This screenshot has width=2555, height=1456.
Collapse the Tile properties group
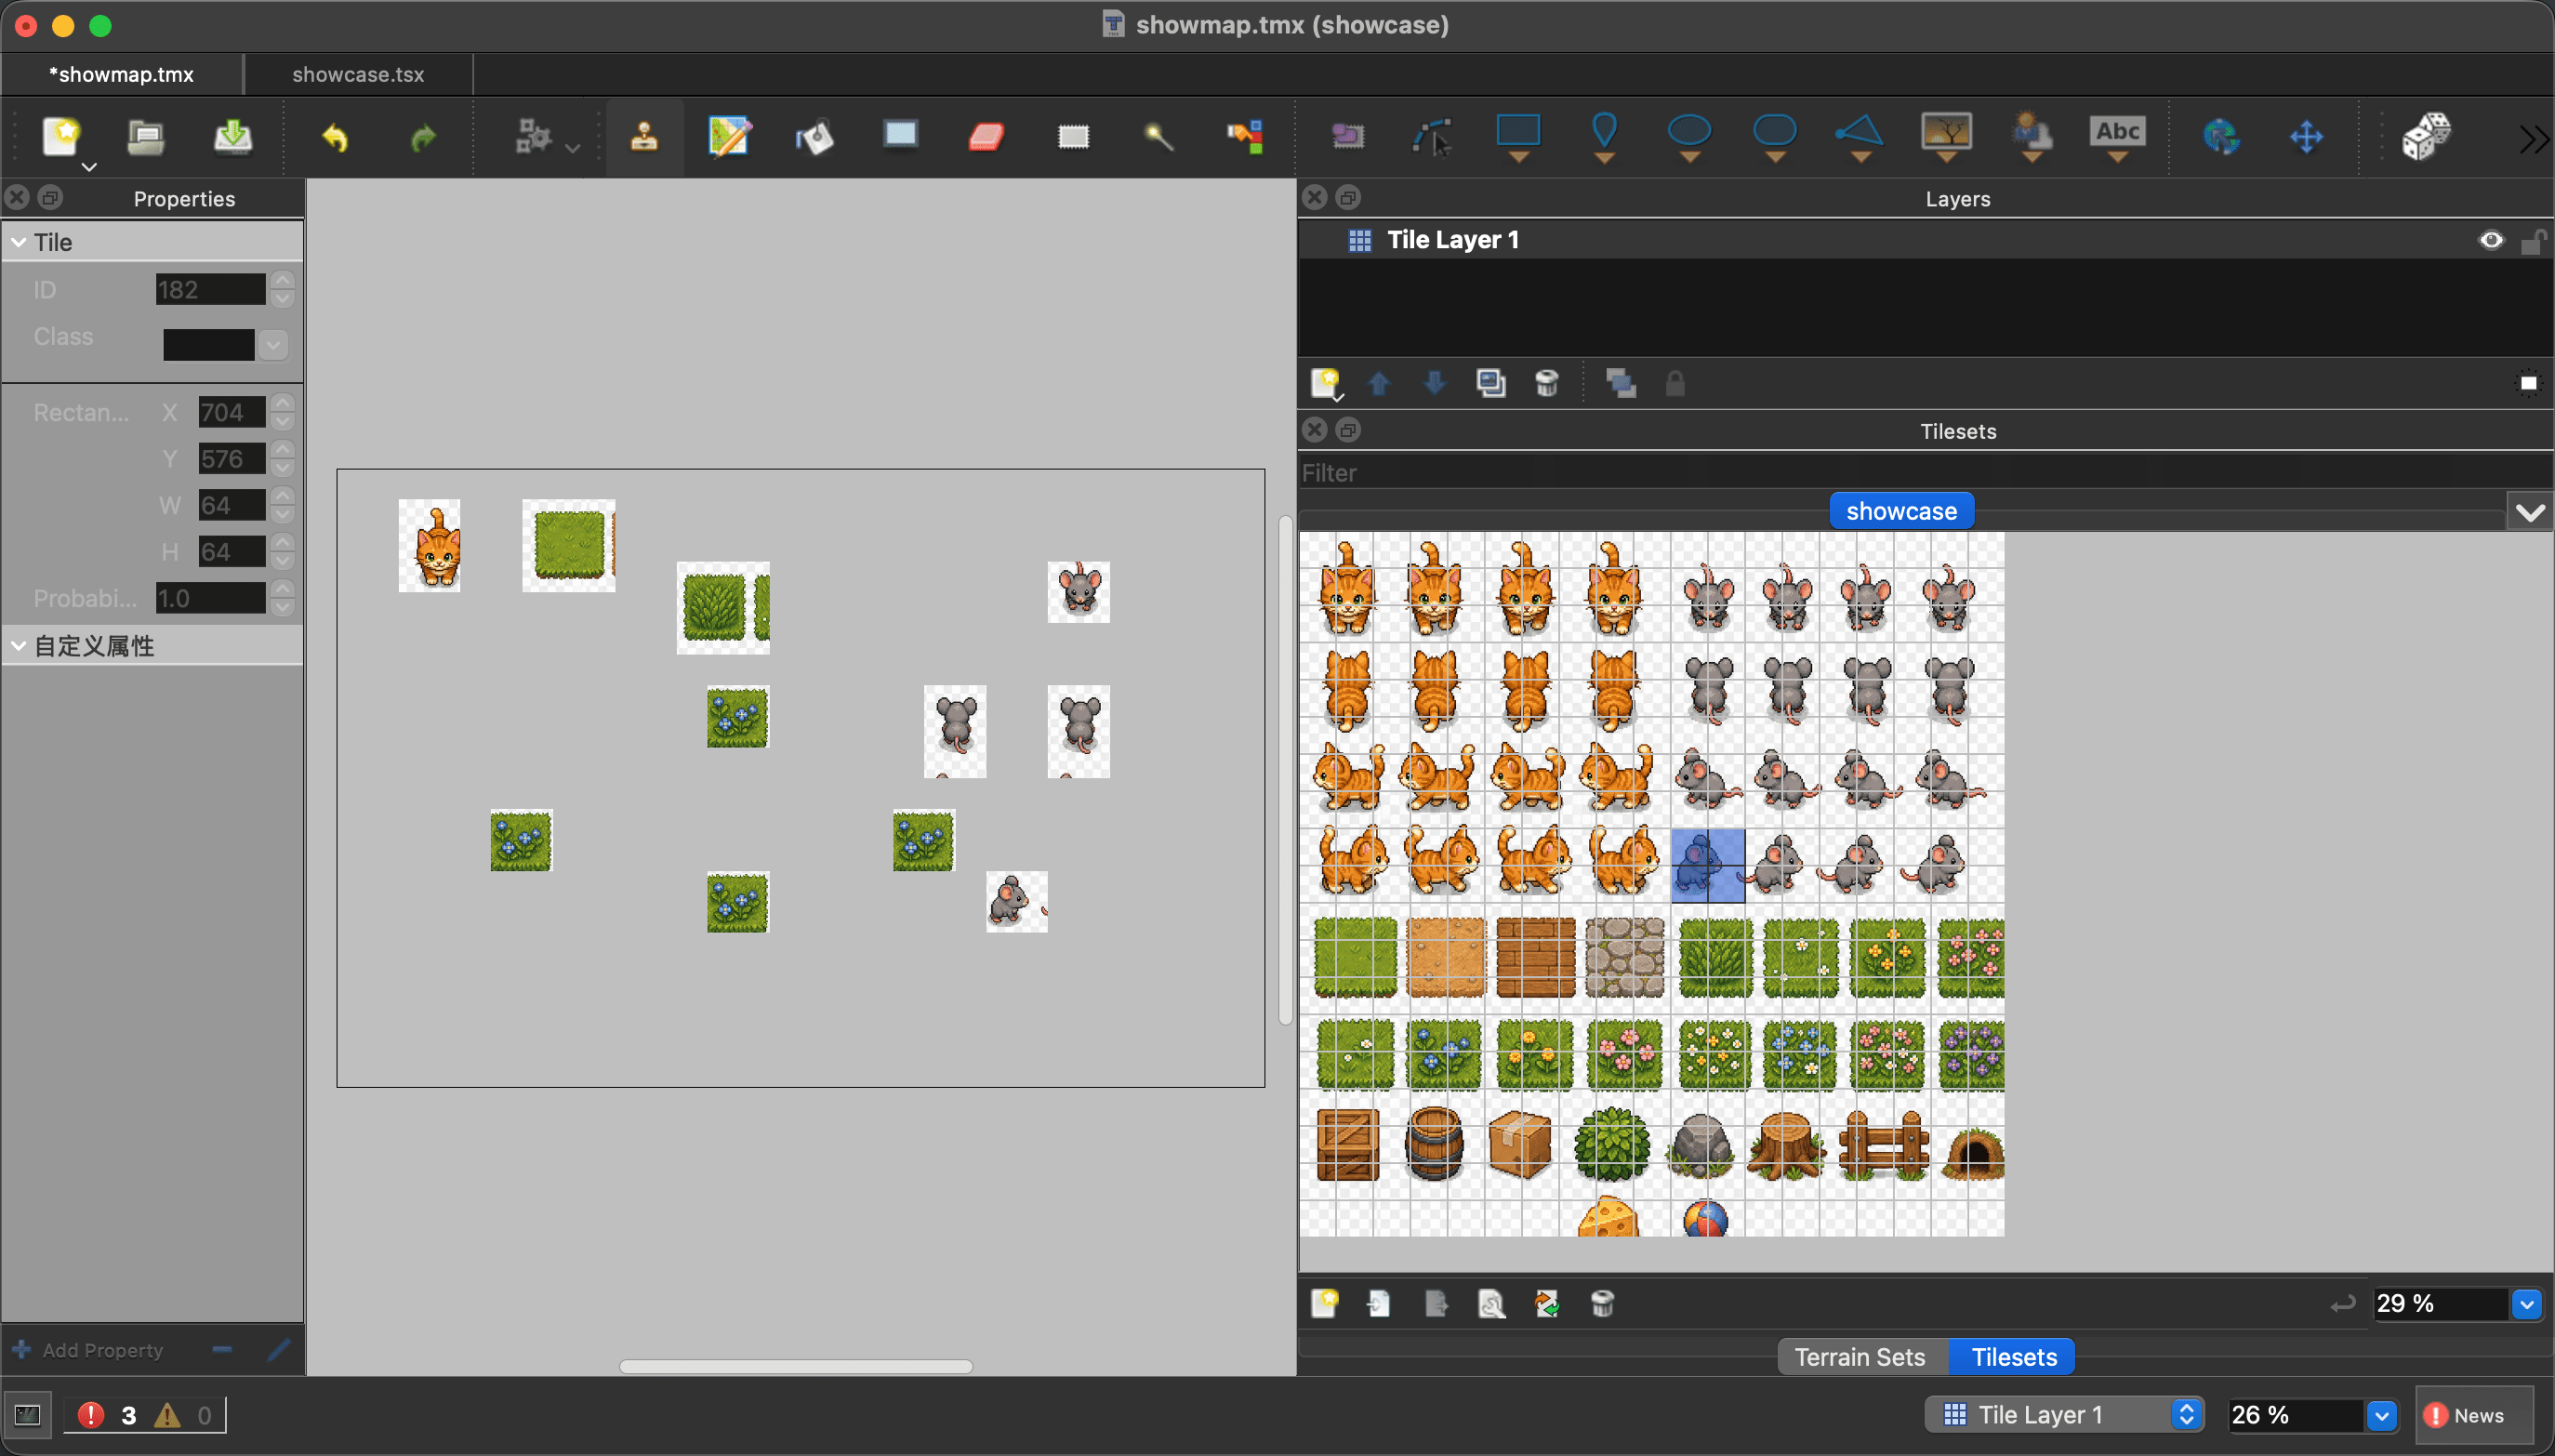pos(19,242)
